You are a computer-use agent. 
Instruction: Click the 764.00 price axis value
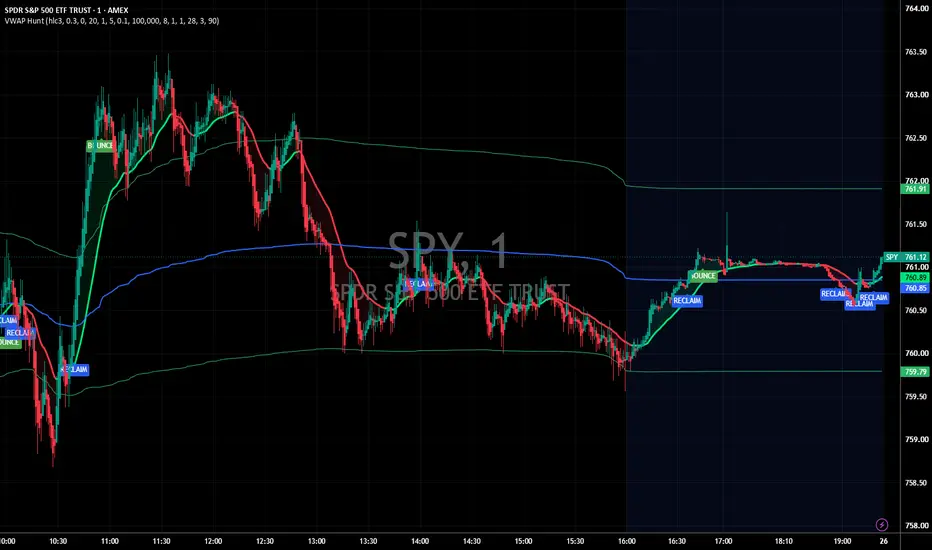point(916,8)
